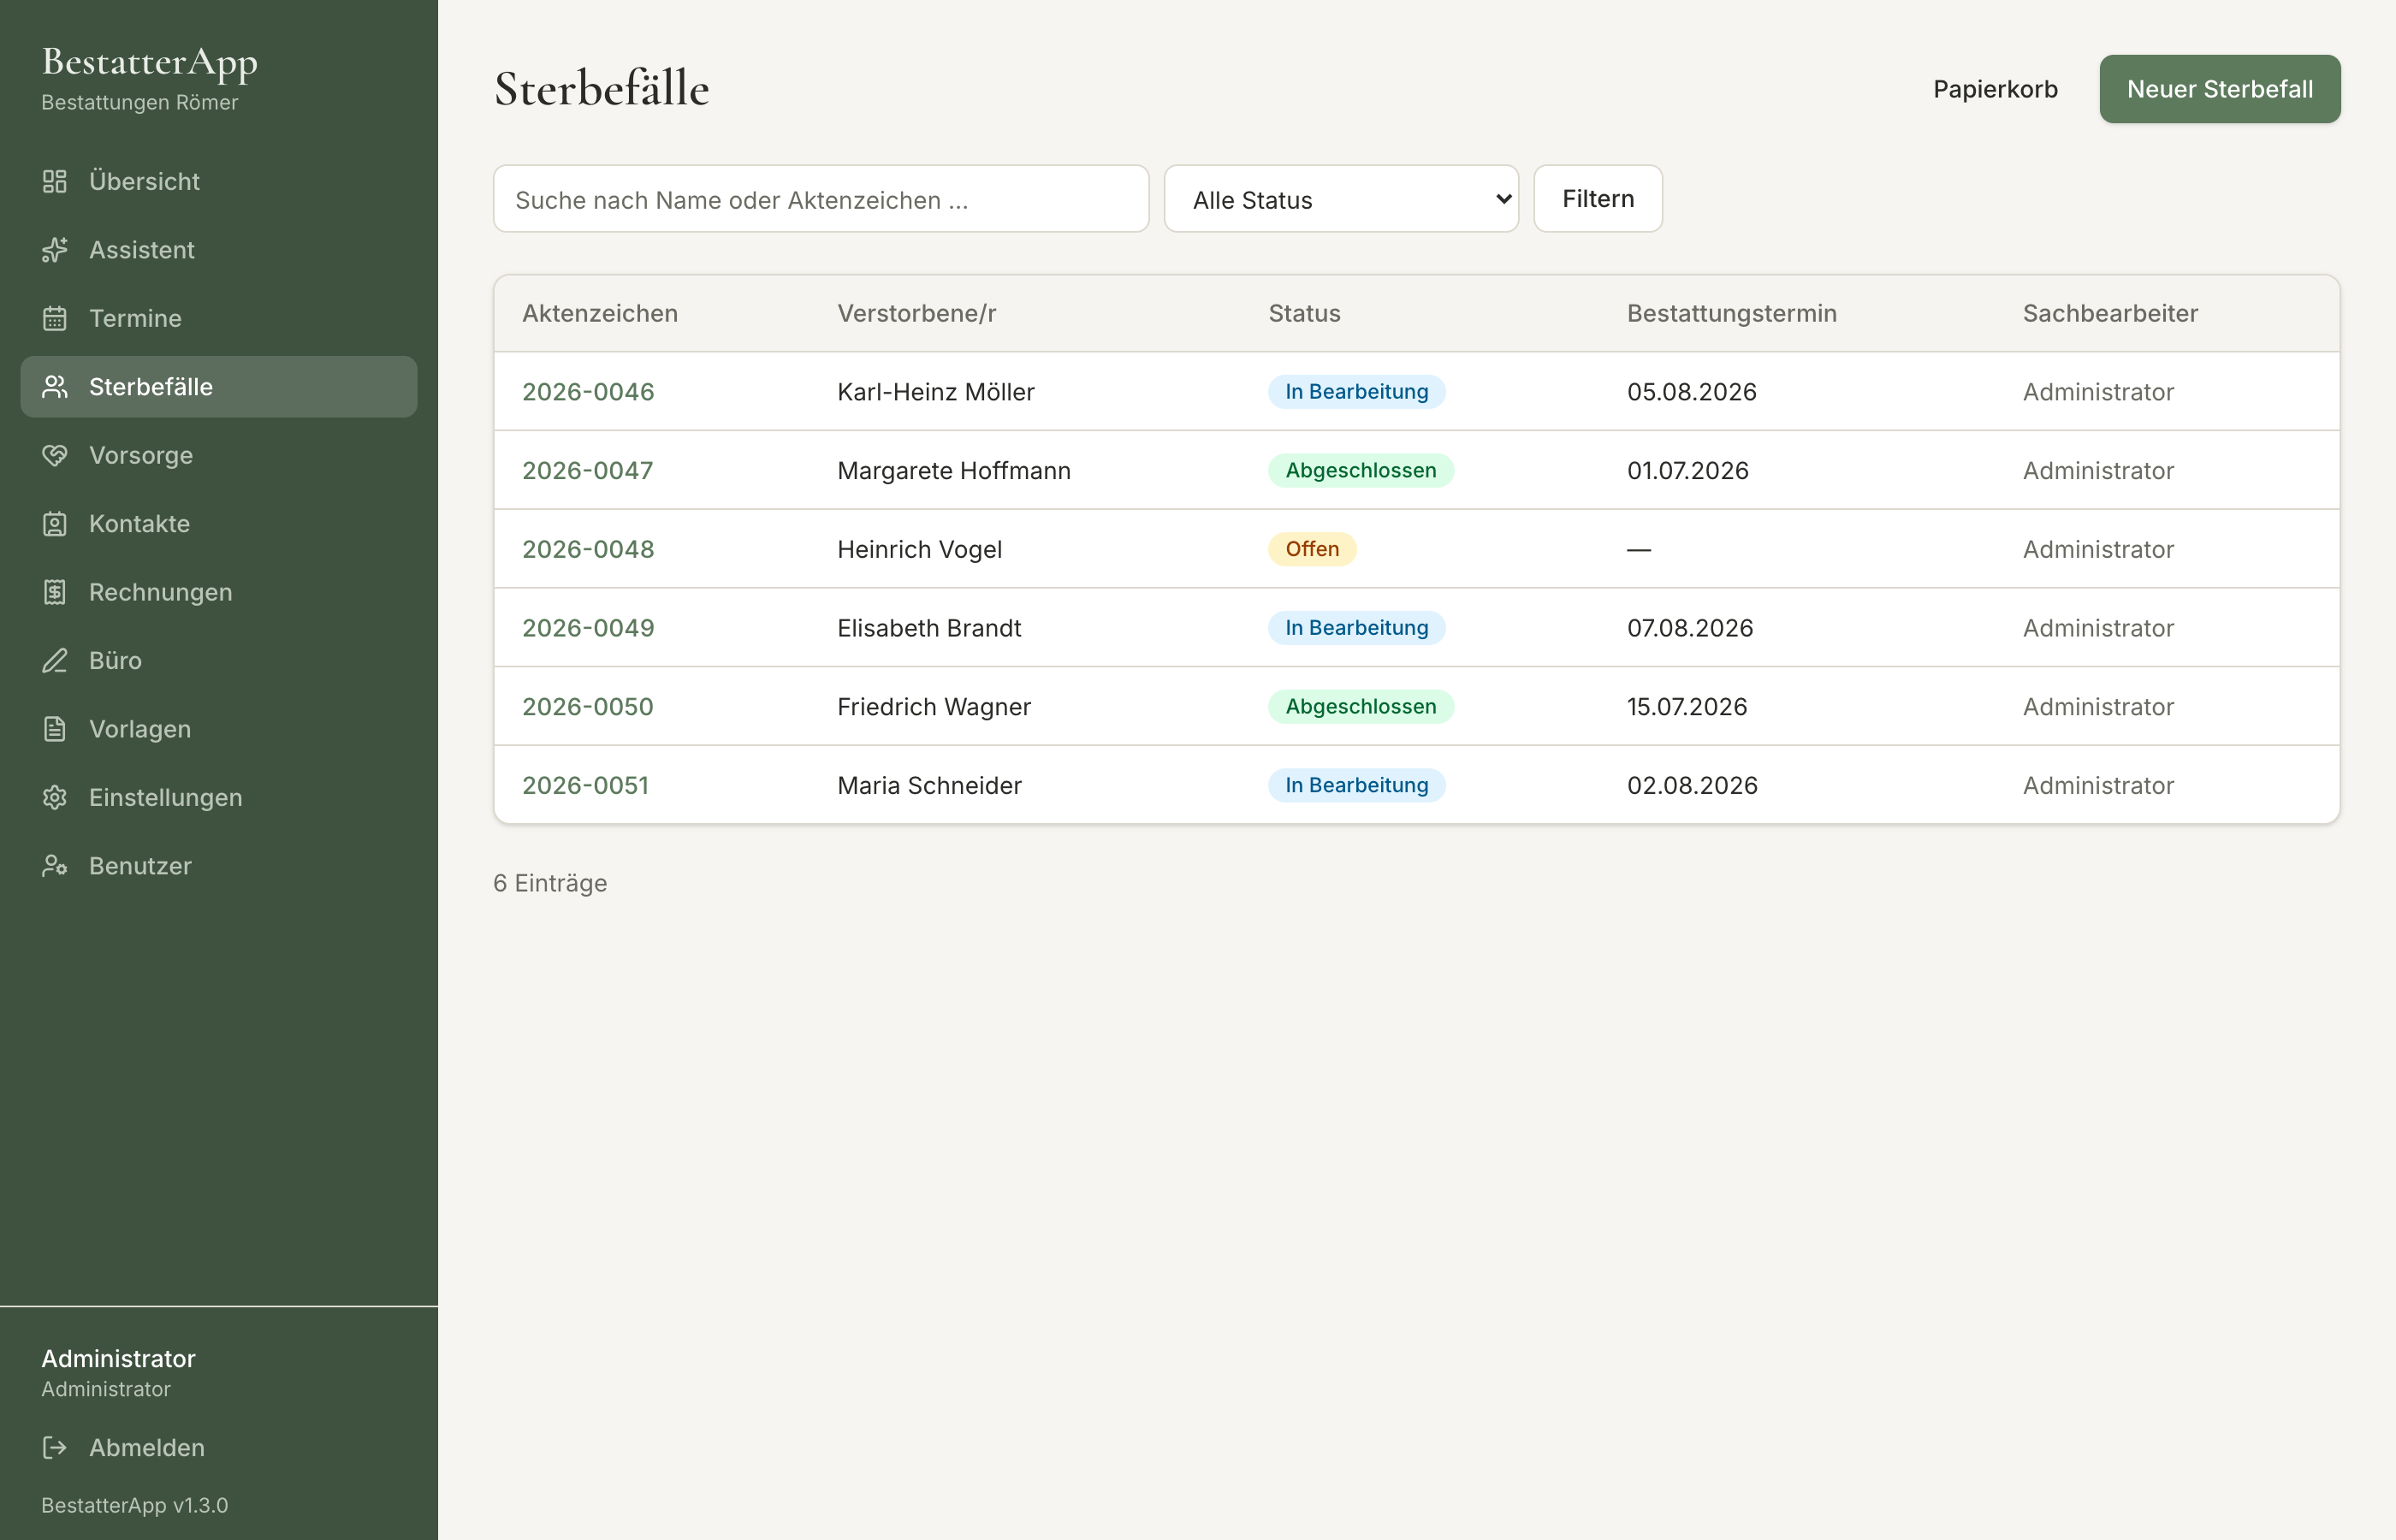Click the Abmelden logout icon
Screen dimensions: 2396x1540
(x=55, y=1447)
